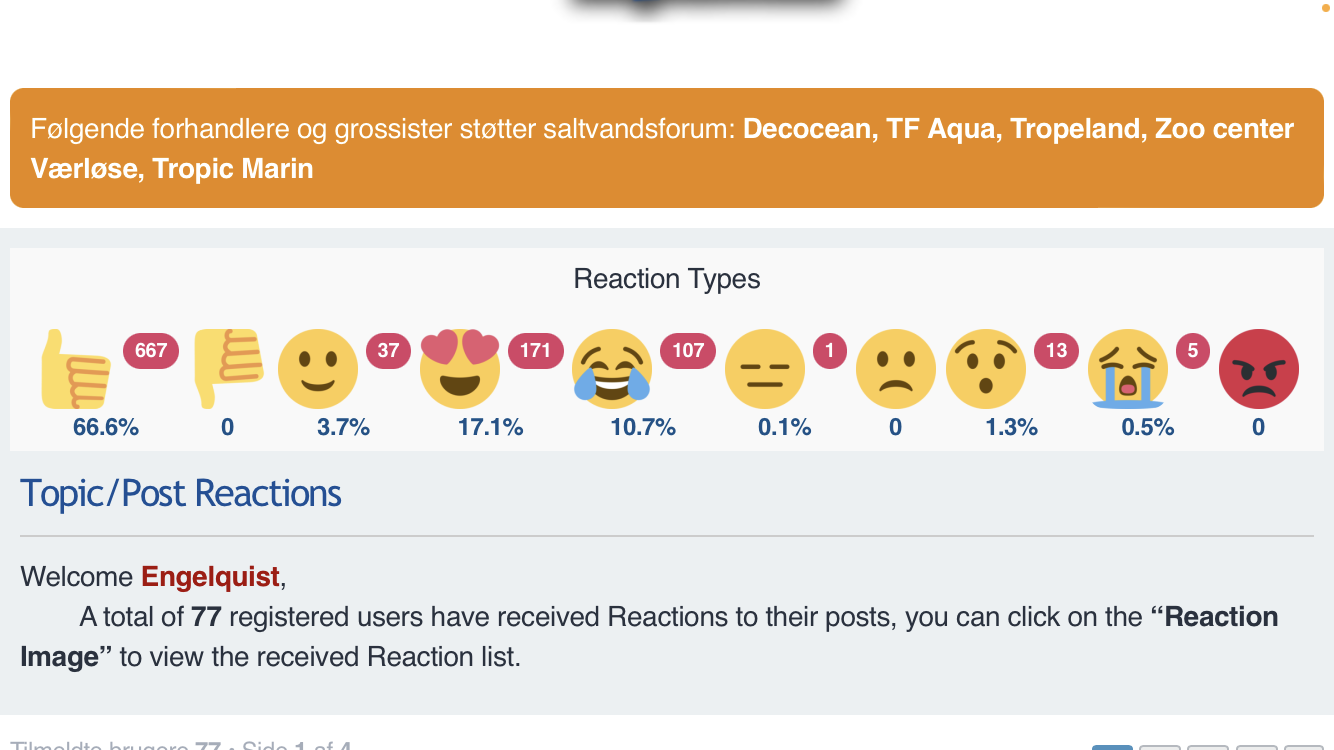
Task: Select the heart eyes Love reaction
Action: coord(460,368)
